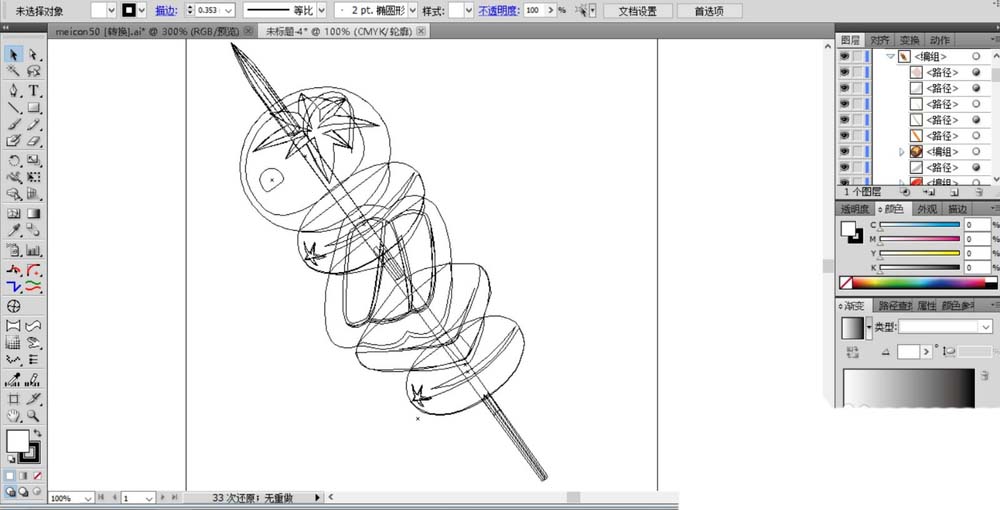Open the 样式 style dropdown
The height and width of the screenshot is (510, 1000).
click(x=469, y=10)
